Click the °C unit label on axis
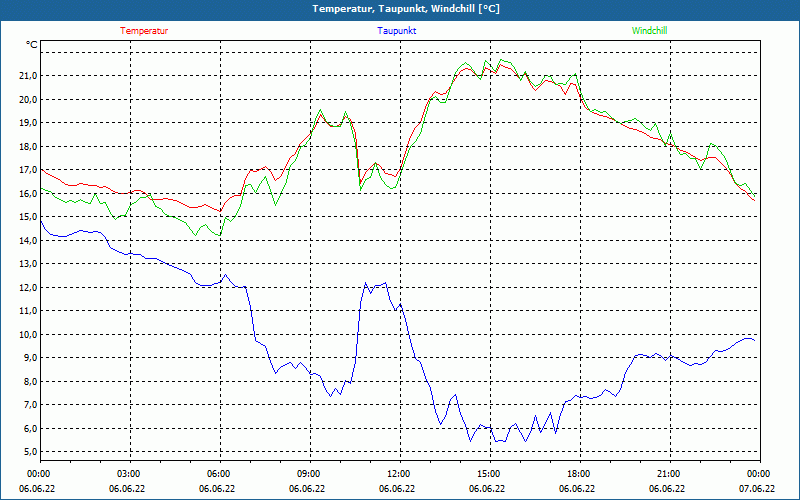This screenshot has width=800, height=500. (32, 45)
